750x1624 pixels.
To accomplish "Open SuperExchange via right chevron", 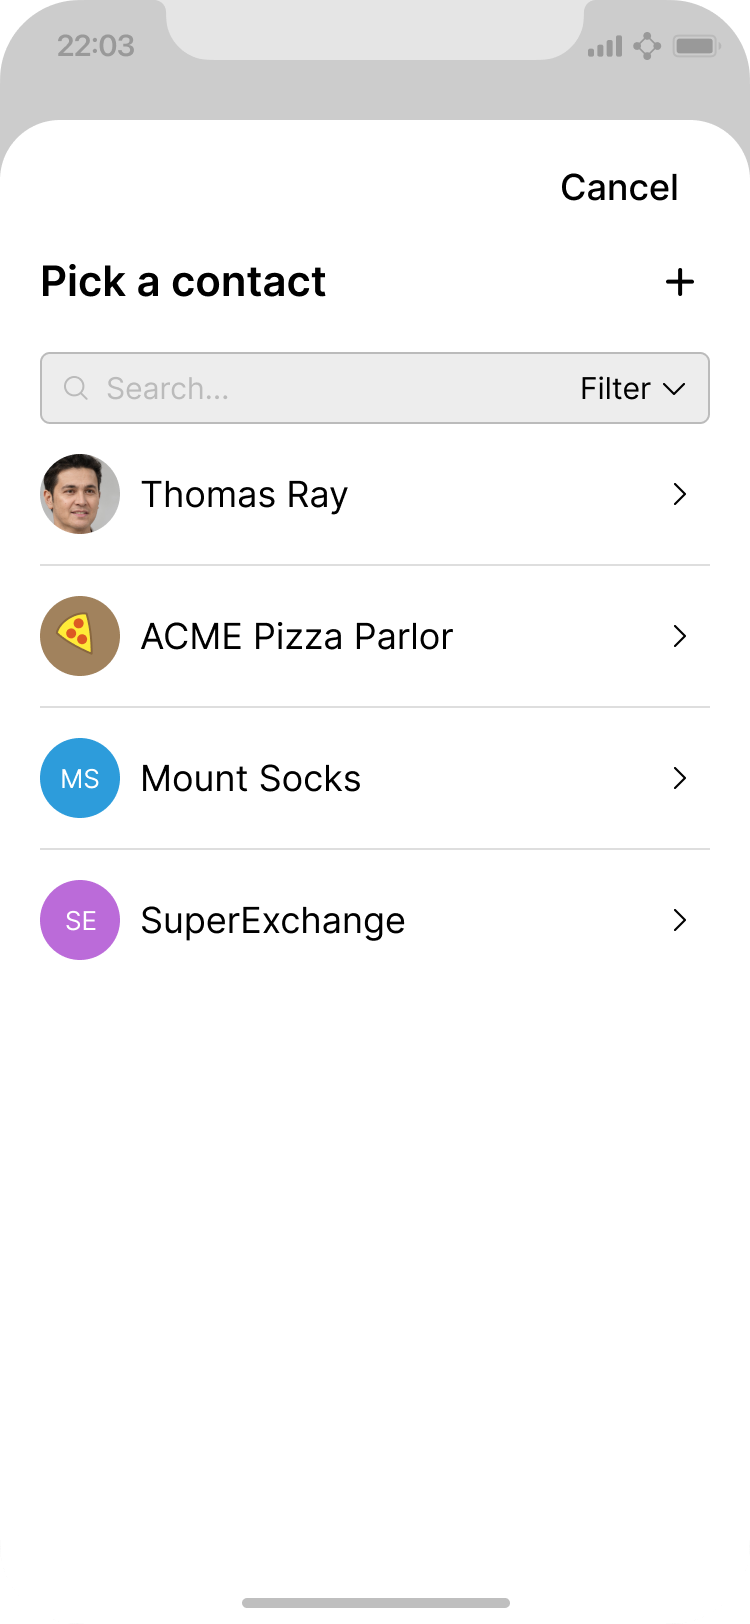I will click(x=680, y=920).
